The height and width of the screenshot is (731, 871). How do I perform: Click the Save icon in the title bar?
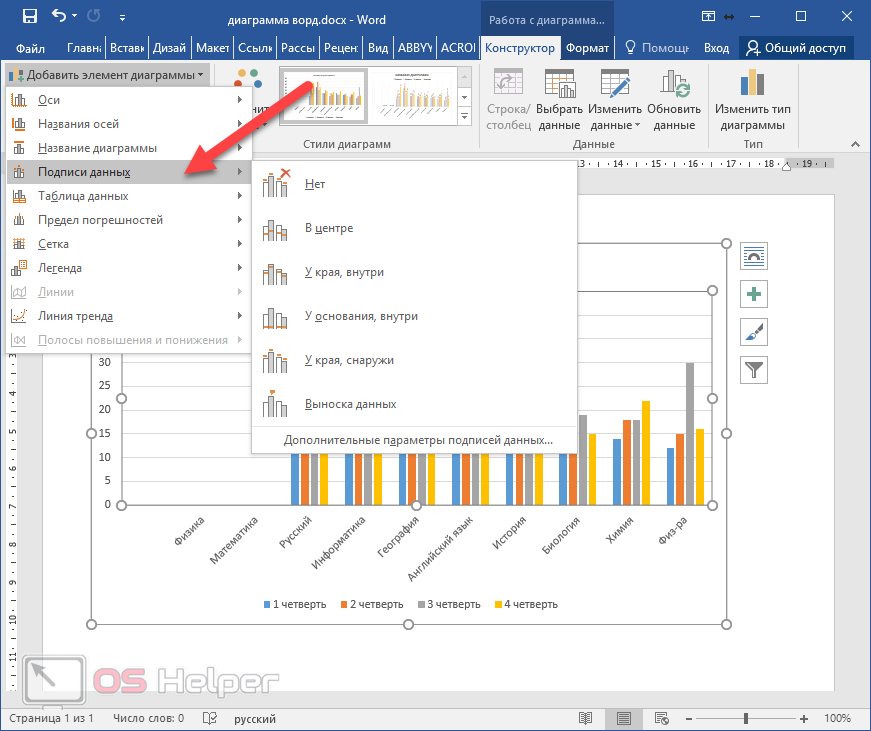click(x=29, y=16)
